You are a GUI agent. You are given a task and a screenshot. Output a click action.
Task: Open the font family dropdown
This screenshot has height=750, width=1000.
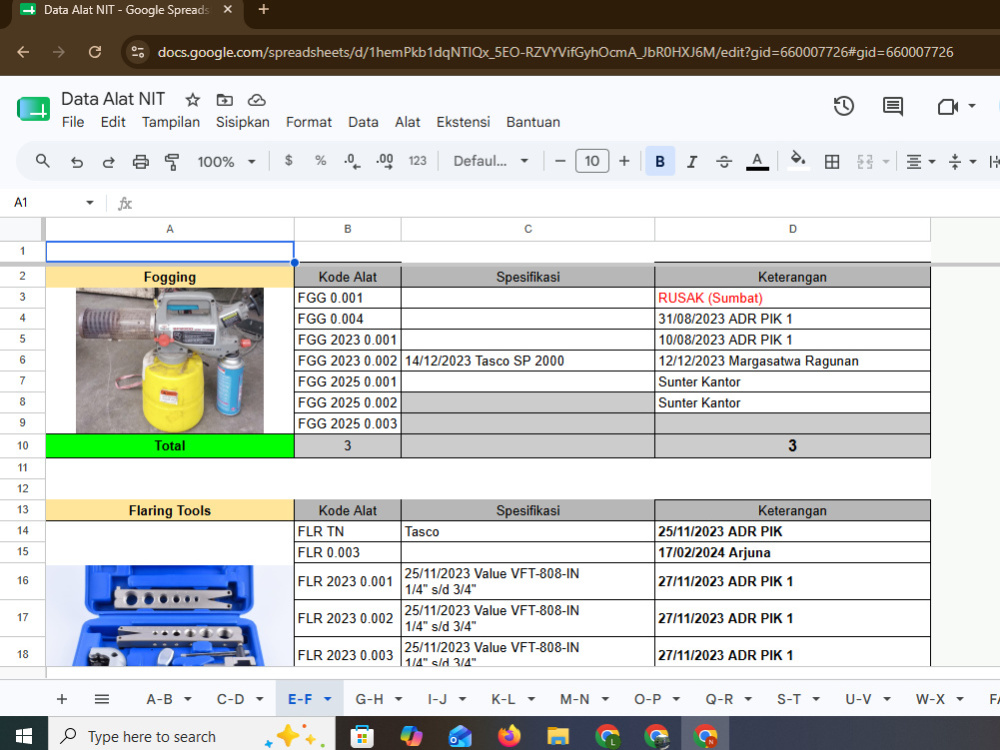(490, 161)
